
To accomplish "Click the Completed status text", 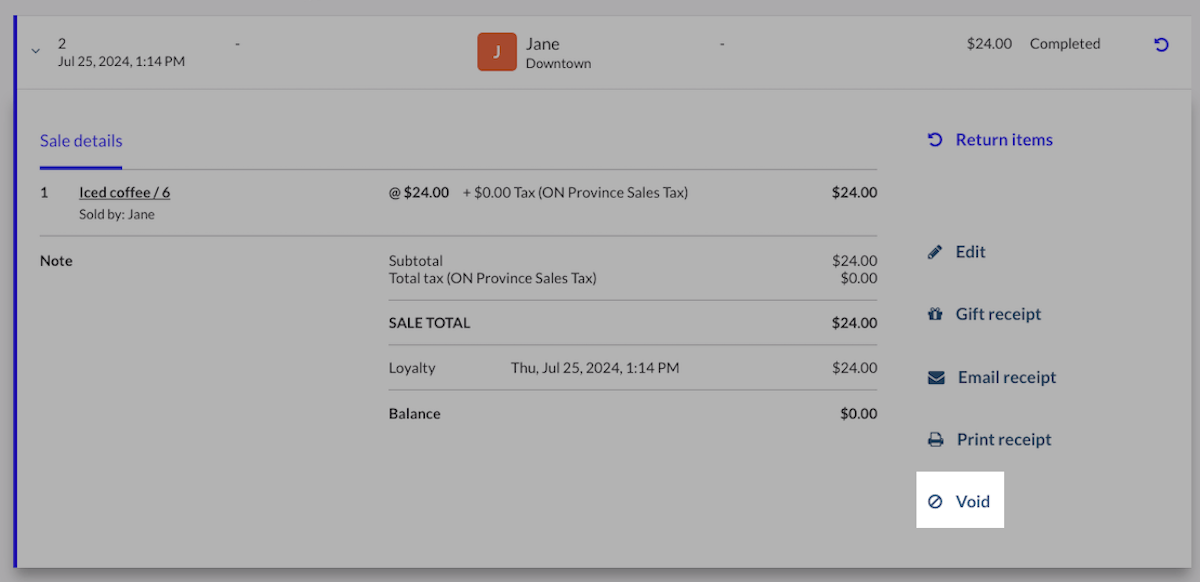I will [1064, 44].
